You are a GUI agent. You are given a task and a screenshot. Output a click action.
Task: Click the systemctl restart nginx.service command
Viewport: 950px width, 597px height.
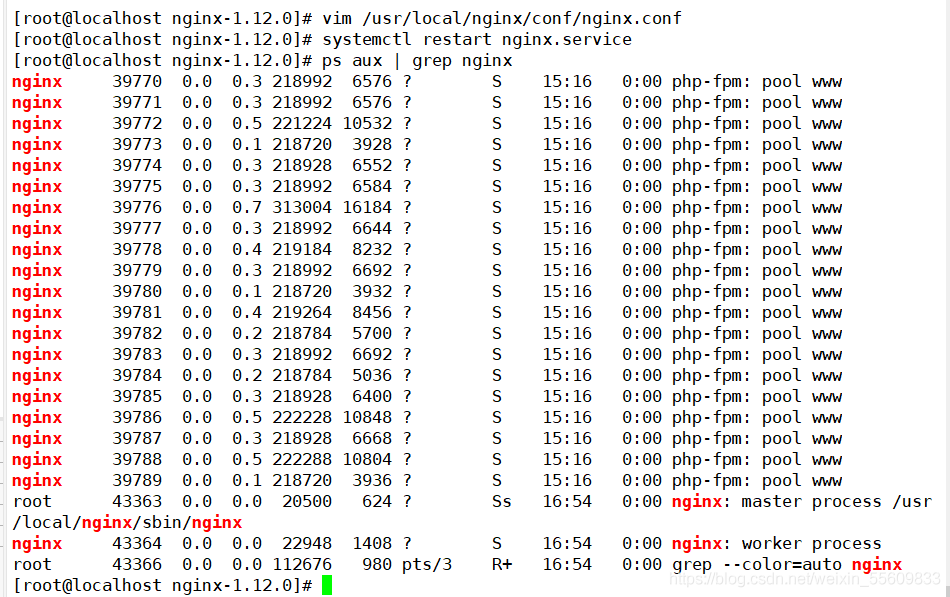pos(477,40)
